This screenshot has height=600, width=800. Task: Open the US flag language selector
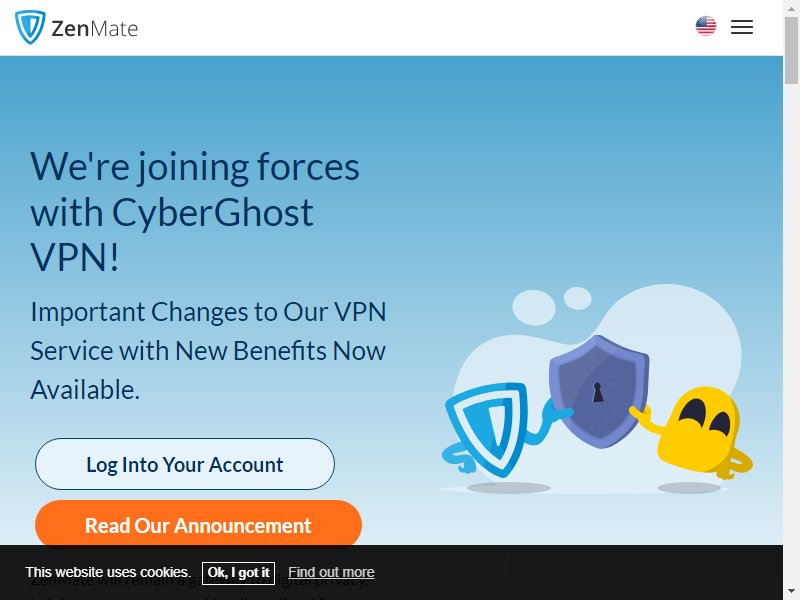(x=706, y=26)
